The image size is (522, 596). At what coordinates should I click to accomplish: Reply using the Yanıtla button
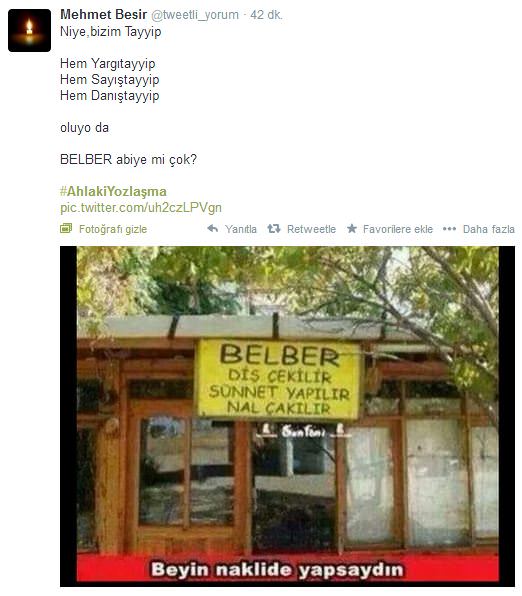click(241, 229)
